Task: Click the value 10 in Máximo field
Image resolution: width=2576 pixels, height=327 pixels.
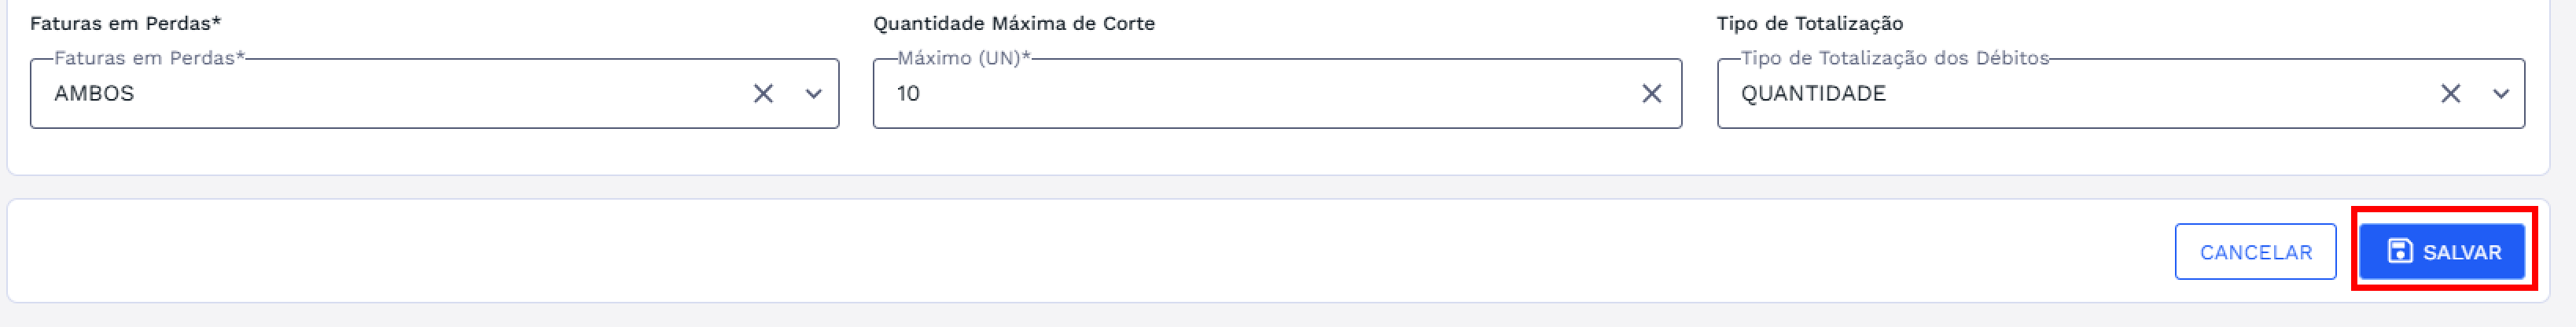Action: (908, 93)
